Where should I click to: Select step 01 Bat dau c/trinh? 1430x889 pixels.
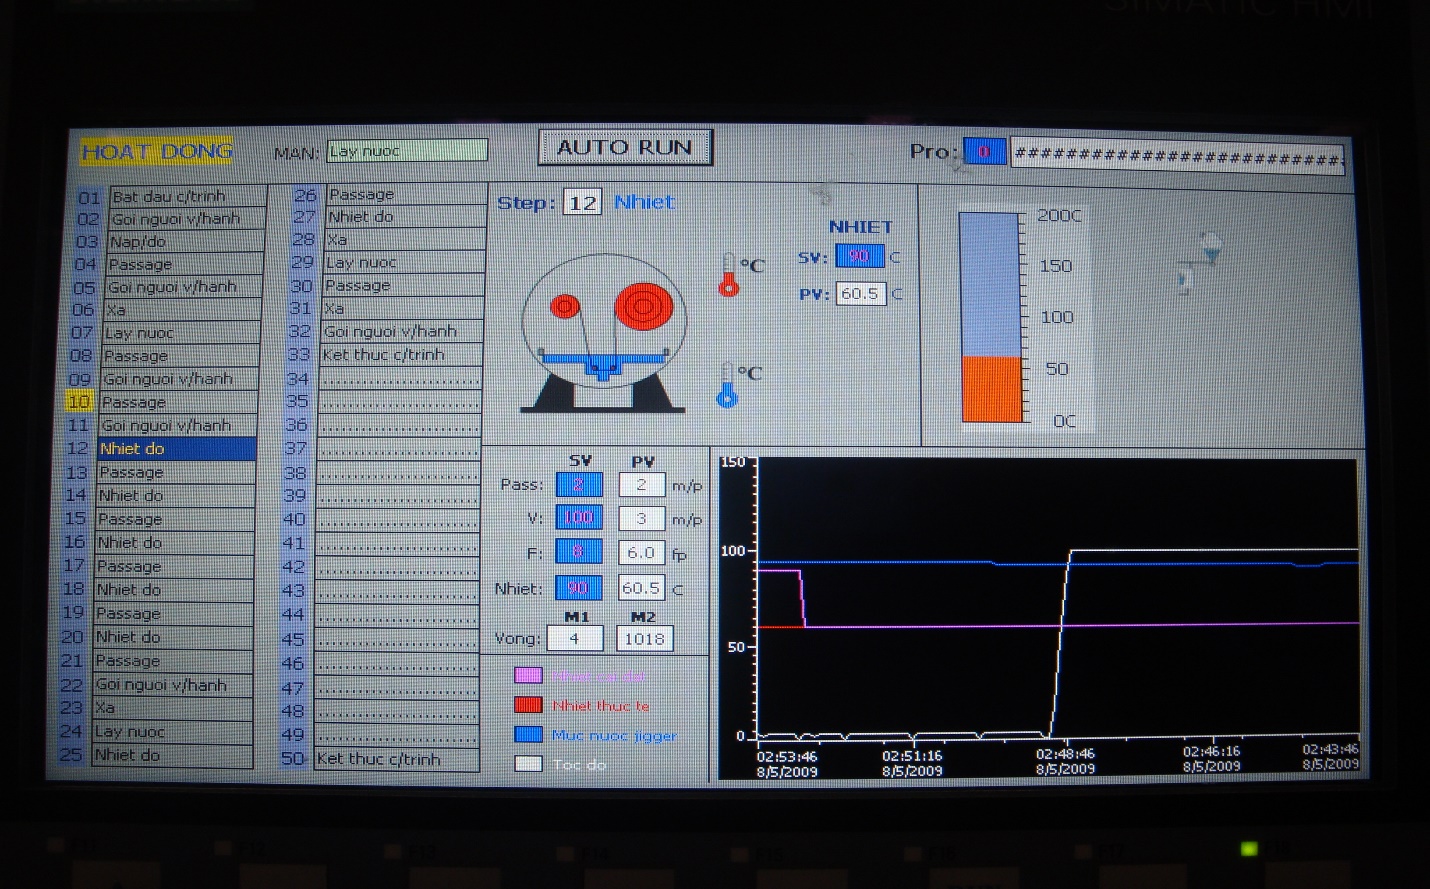tap(187, 196)
